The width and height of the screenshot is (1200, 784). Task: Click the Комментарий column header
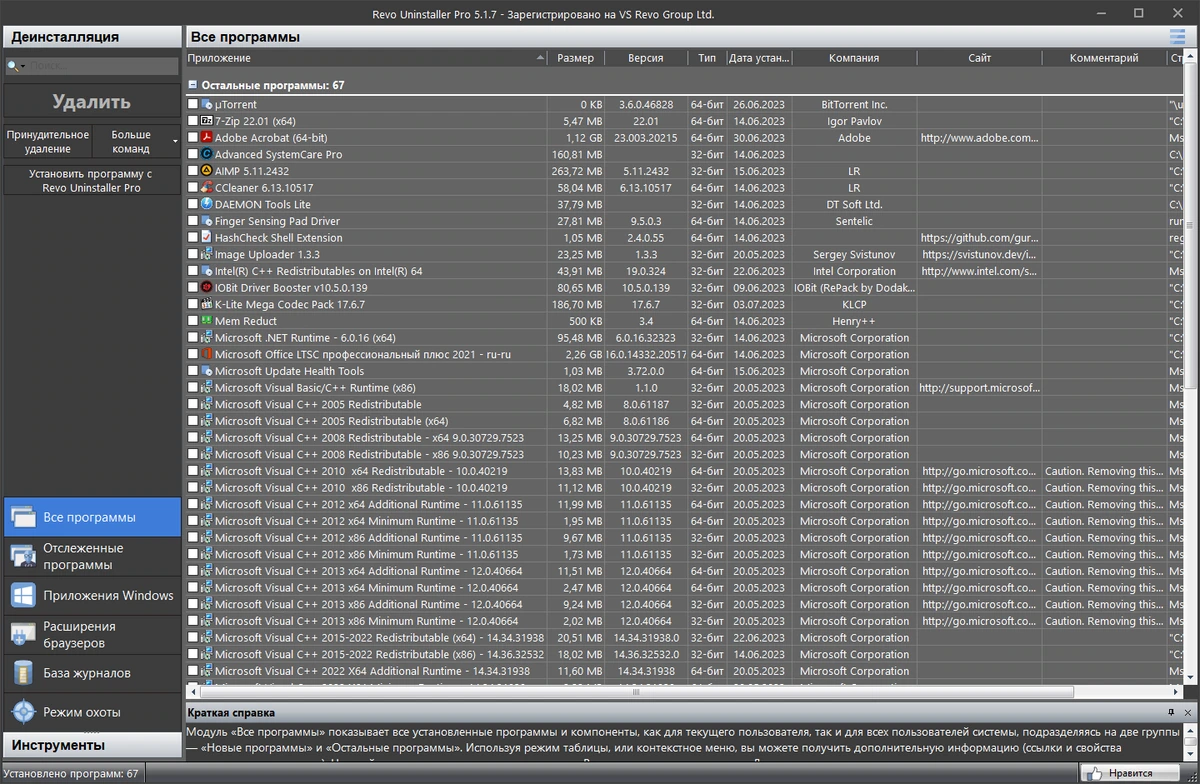tap(1104, 58)
